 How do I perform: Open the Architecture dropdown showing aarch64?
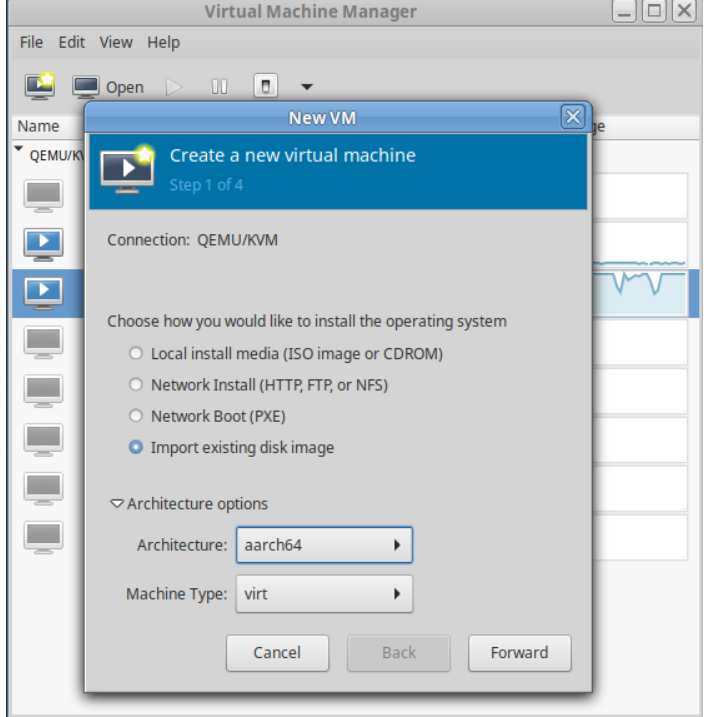coord(324,545)
